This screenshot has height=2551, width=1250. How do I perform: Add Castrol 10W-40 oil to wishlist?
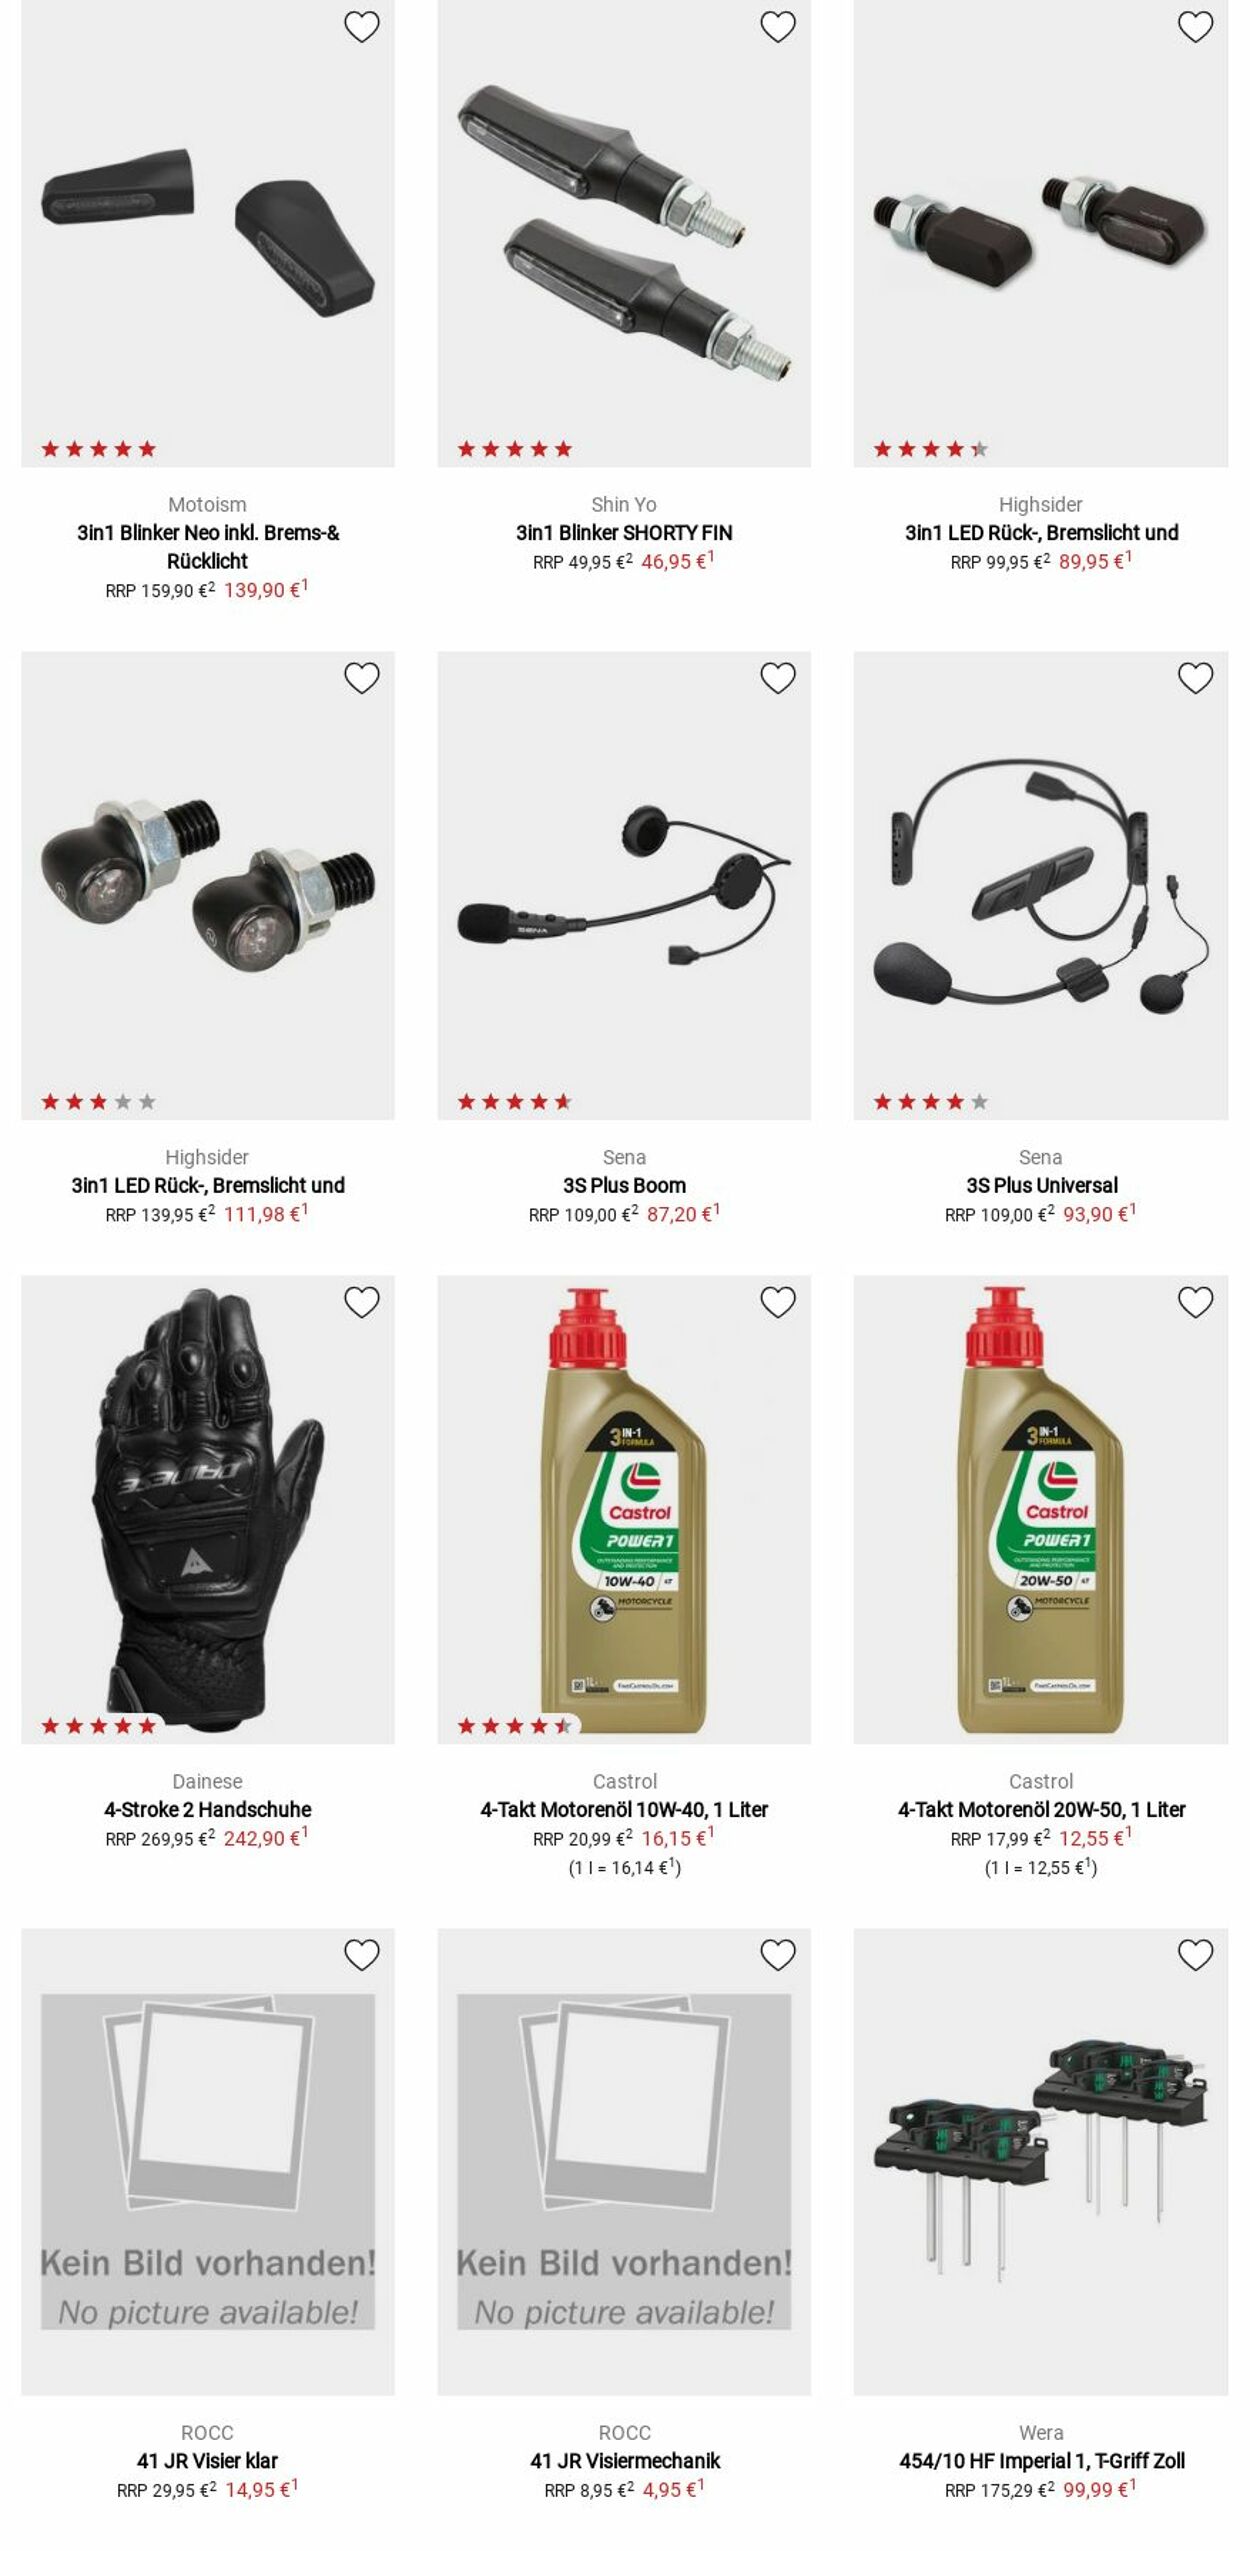(777, 1302)
